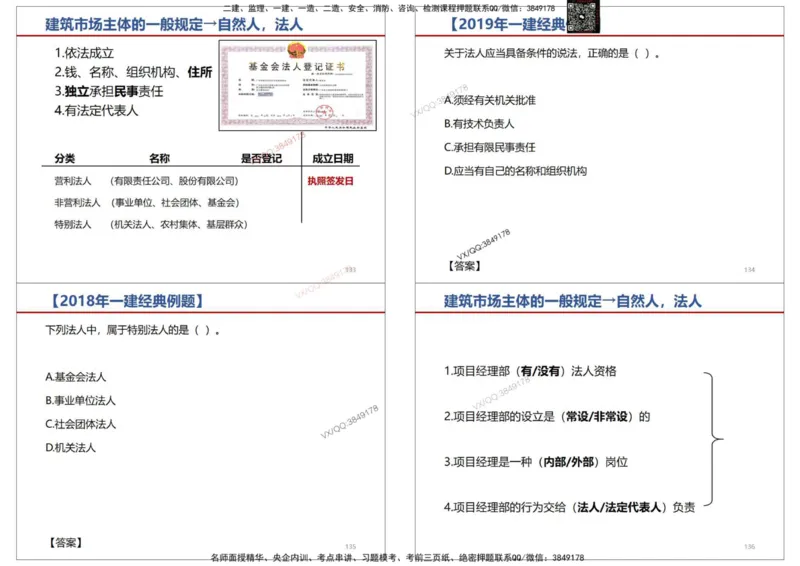Select option A.基金会法人

76,377
